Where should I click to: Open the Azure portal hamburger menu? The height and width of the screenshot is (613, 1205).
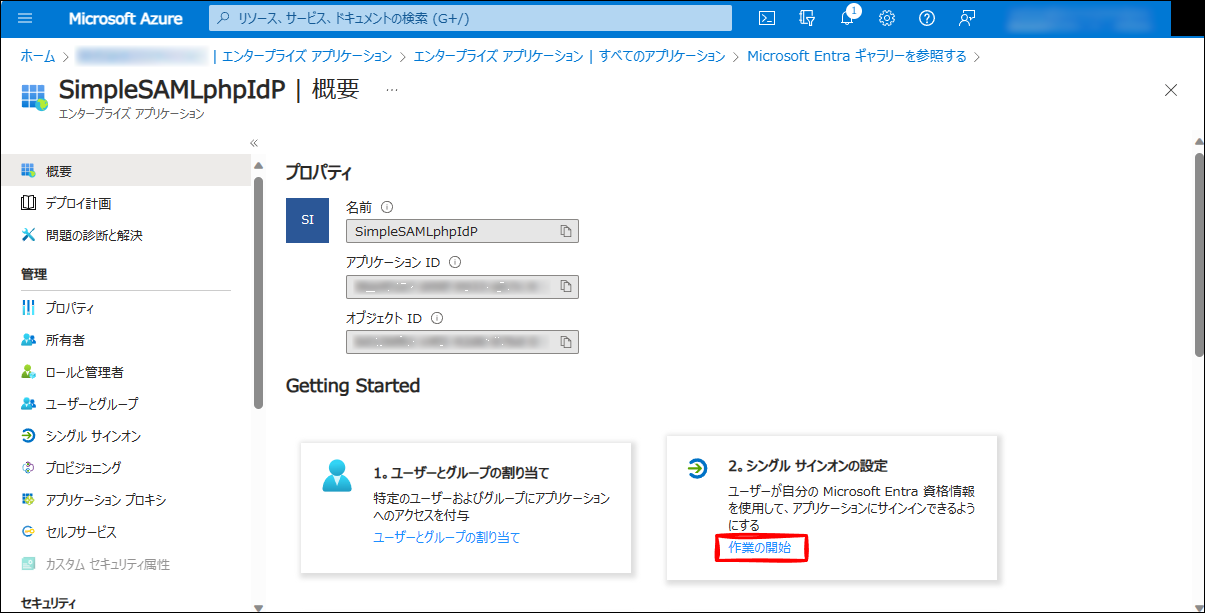pyautogui.click(x=26, y=18)
